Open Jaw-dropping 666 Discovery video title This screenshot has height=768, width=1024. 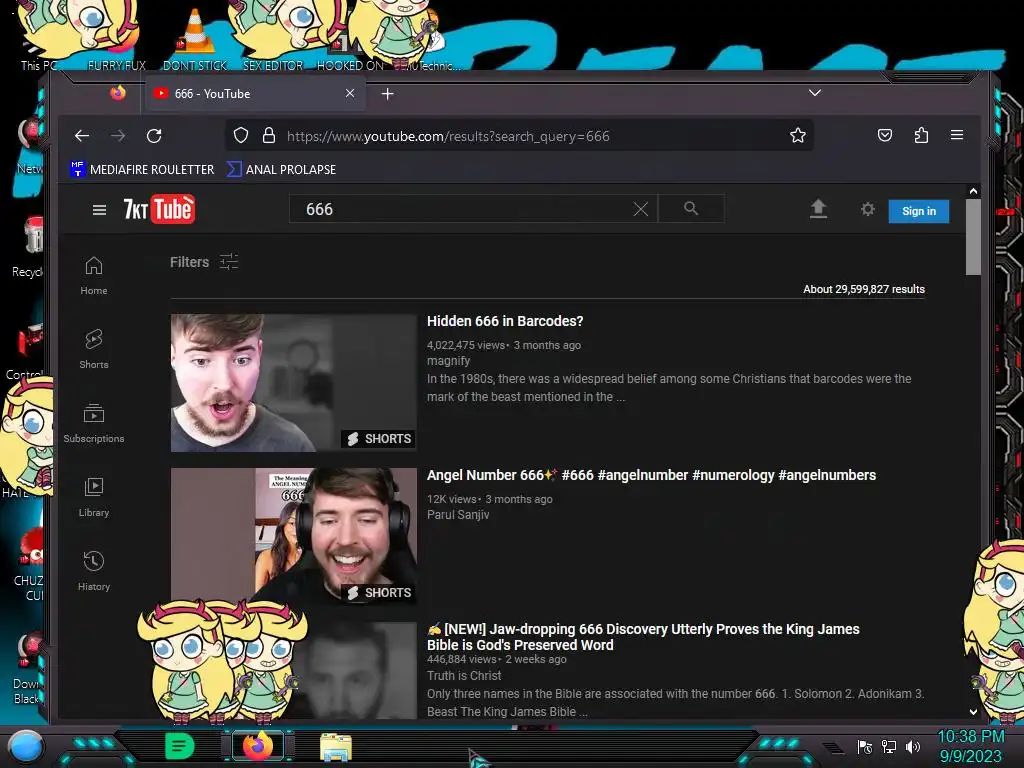pos(643,637)
